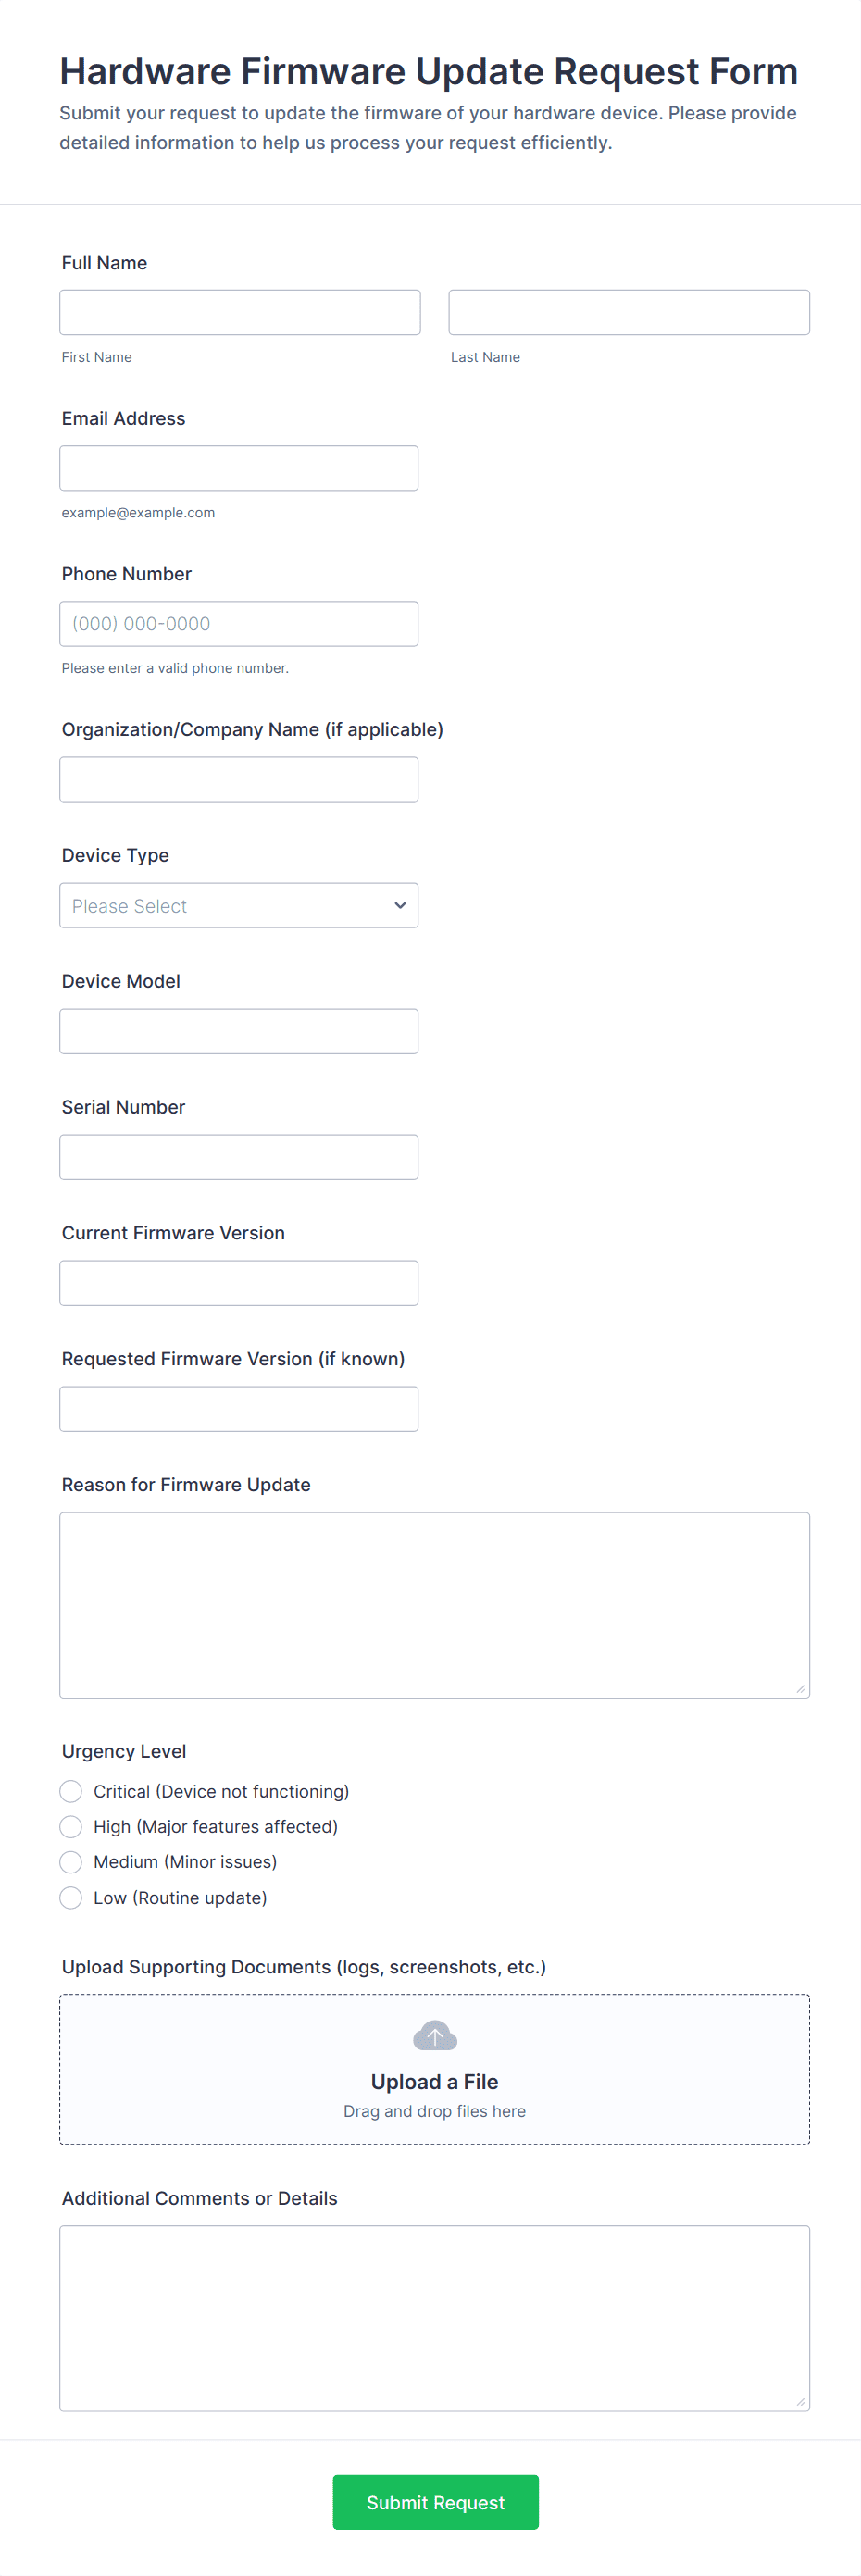This screenshot has height=2576, width=861.
Task: Focus the Email Address text box
Action: point(238,469)
